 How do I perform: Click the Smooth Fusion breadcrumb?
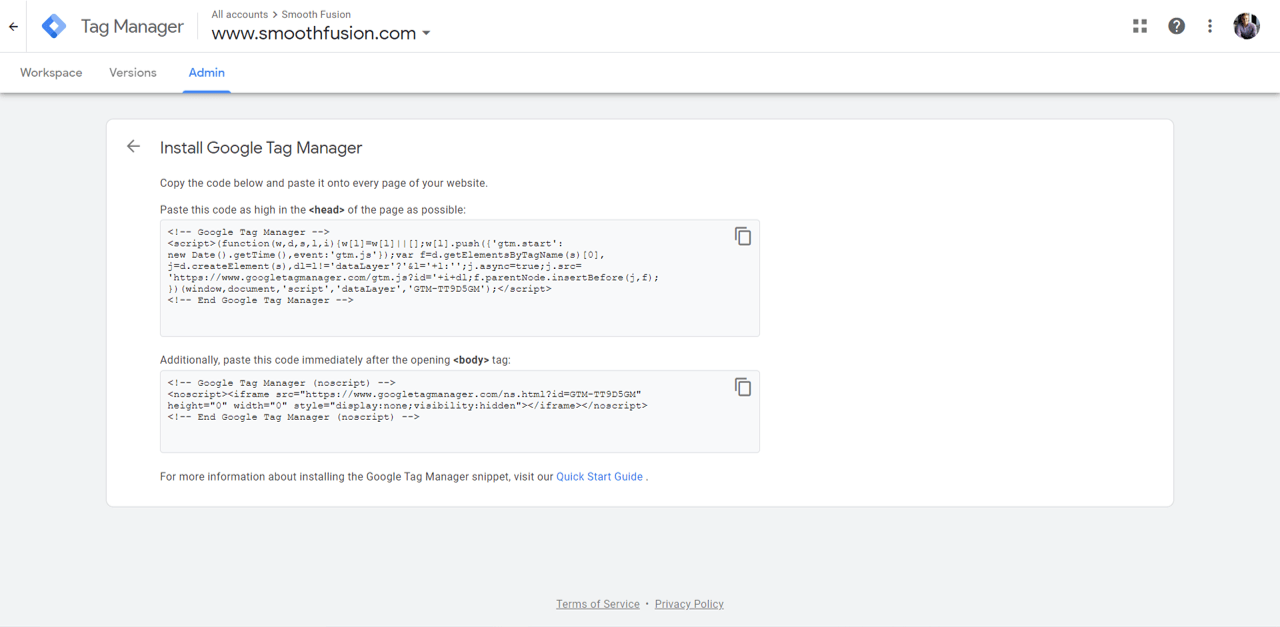click(316, 15)
